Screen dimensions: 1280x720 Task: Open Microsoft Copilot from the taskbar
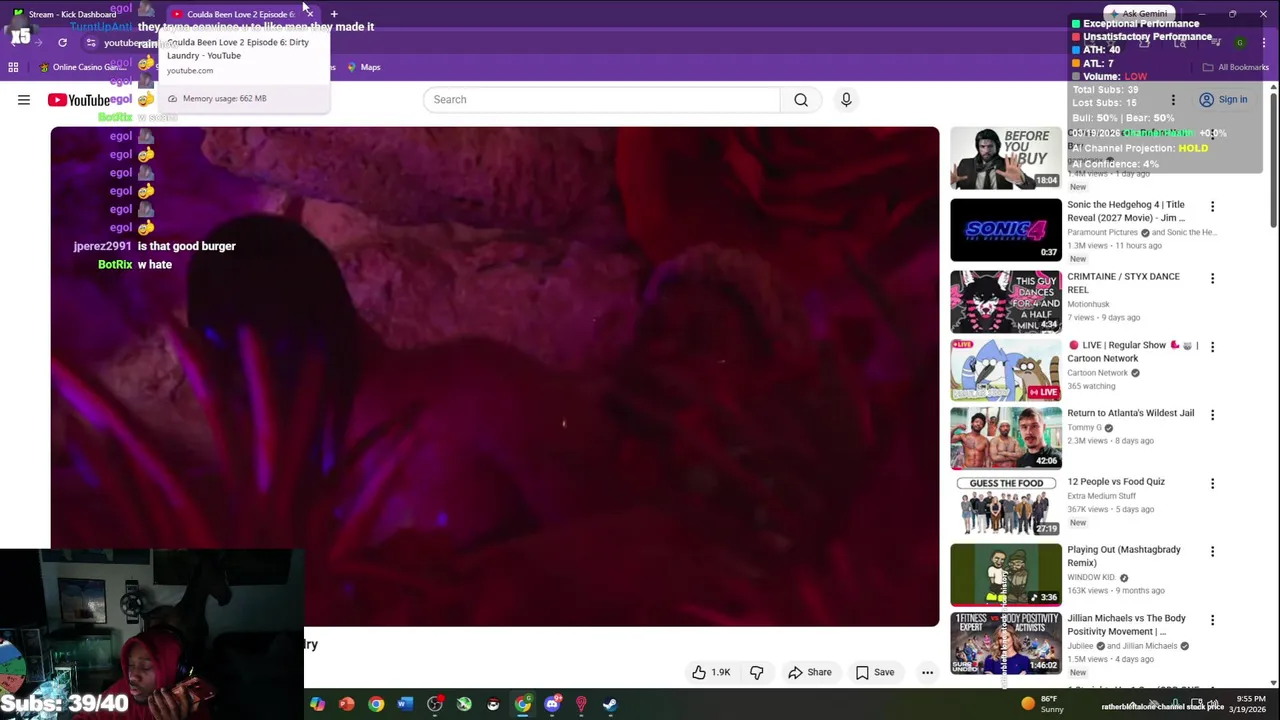tap(317, 704)
